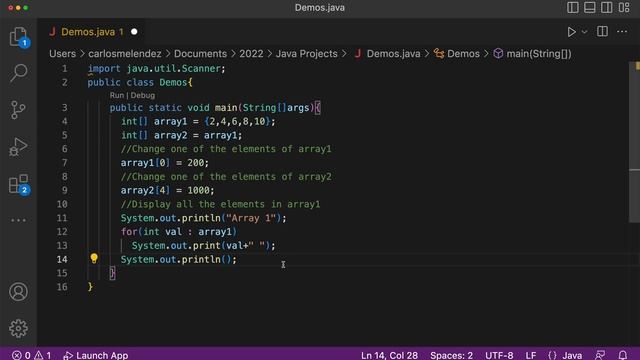Open notifications bell in status bar
This screenshot has height=360, width=640.
pyautogui.click(x=623, y=355)
